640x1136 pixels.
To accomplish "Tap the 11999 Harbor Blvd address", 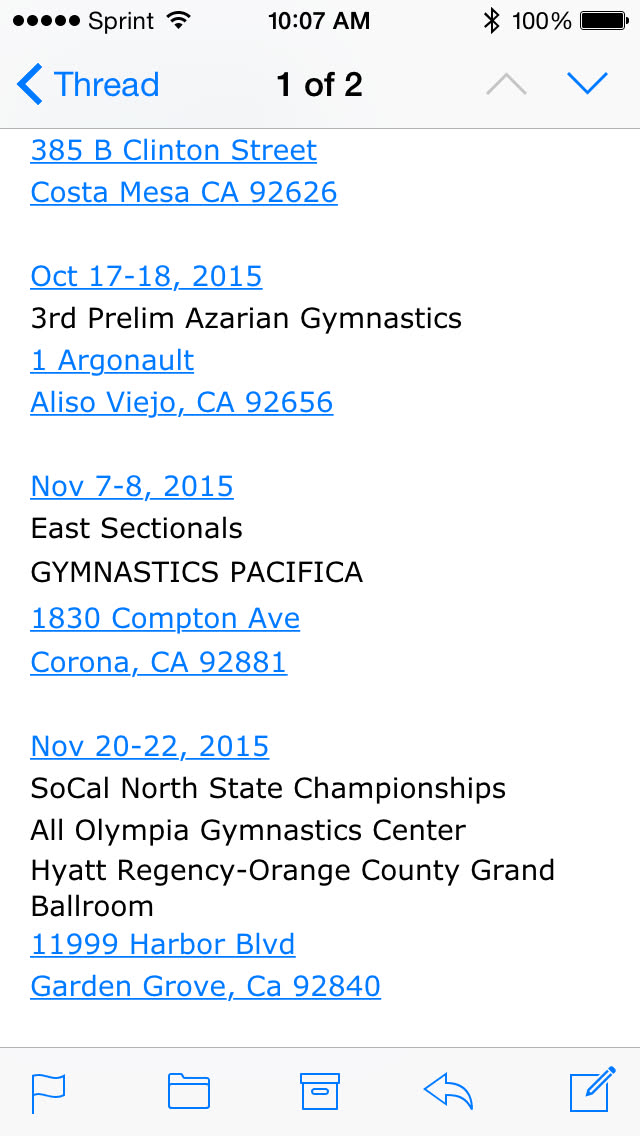I will pyautogui.click(x=163, y=944).
